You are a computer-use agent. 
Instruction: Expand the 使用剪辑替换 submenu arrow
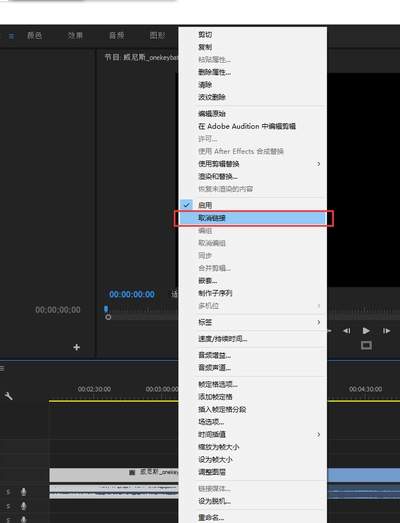coord(319,164)
